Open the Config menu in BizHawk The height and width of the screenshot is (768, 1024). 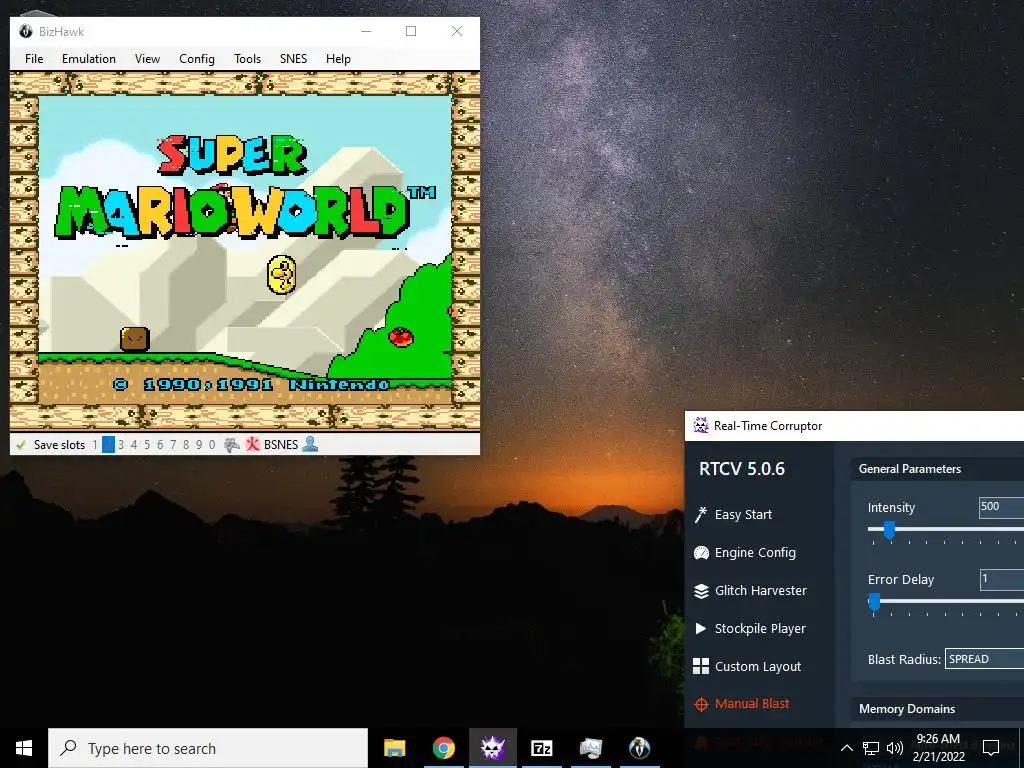(x=197, y=59)
